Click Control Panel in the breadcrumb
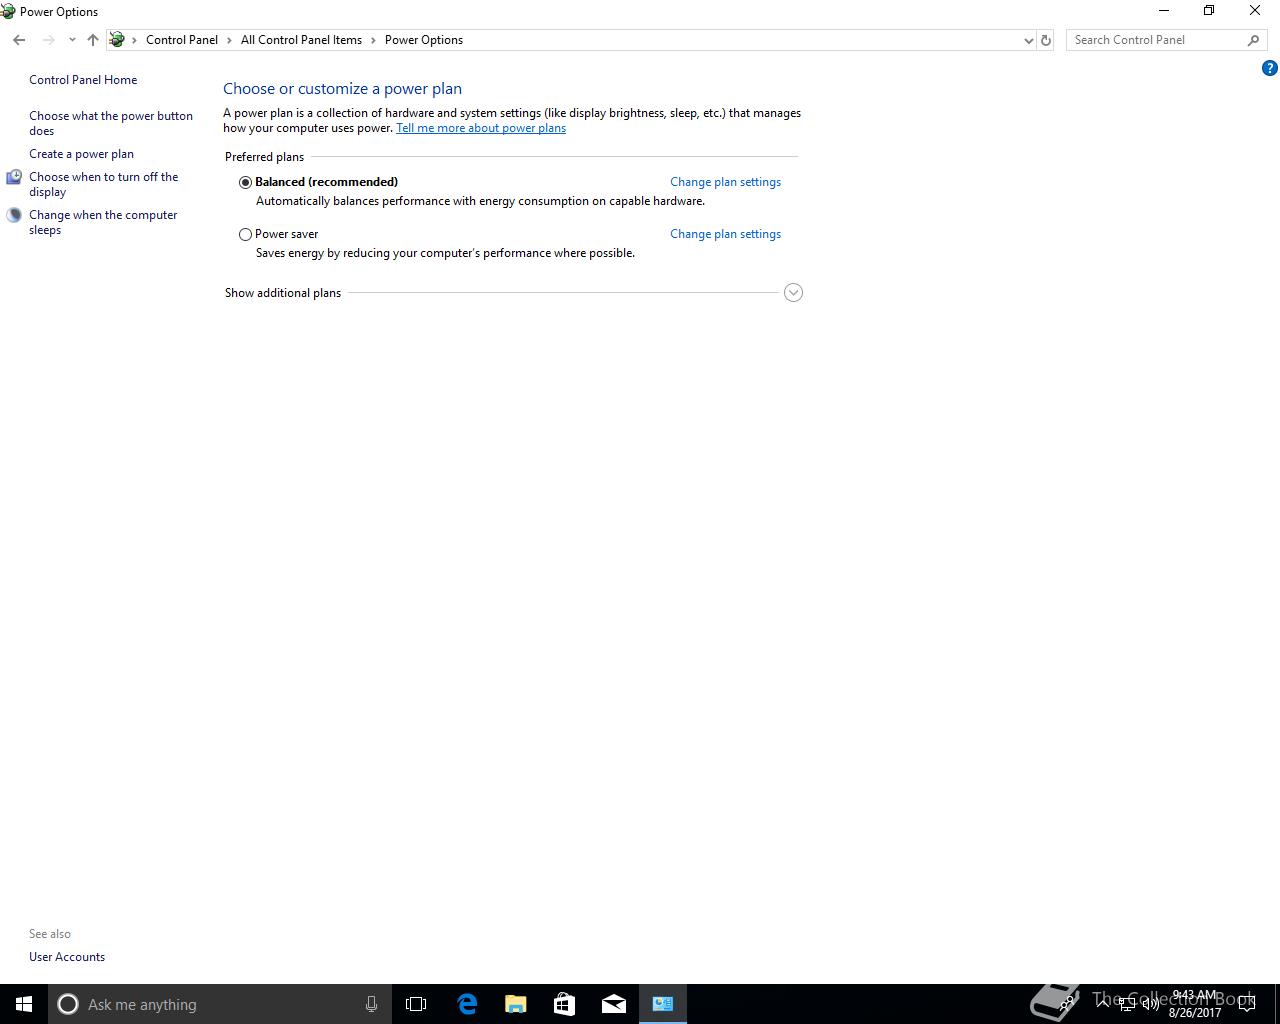 click(x=182, y=40)
